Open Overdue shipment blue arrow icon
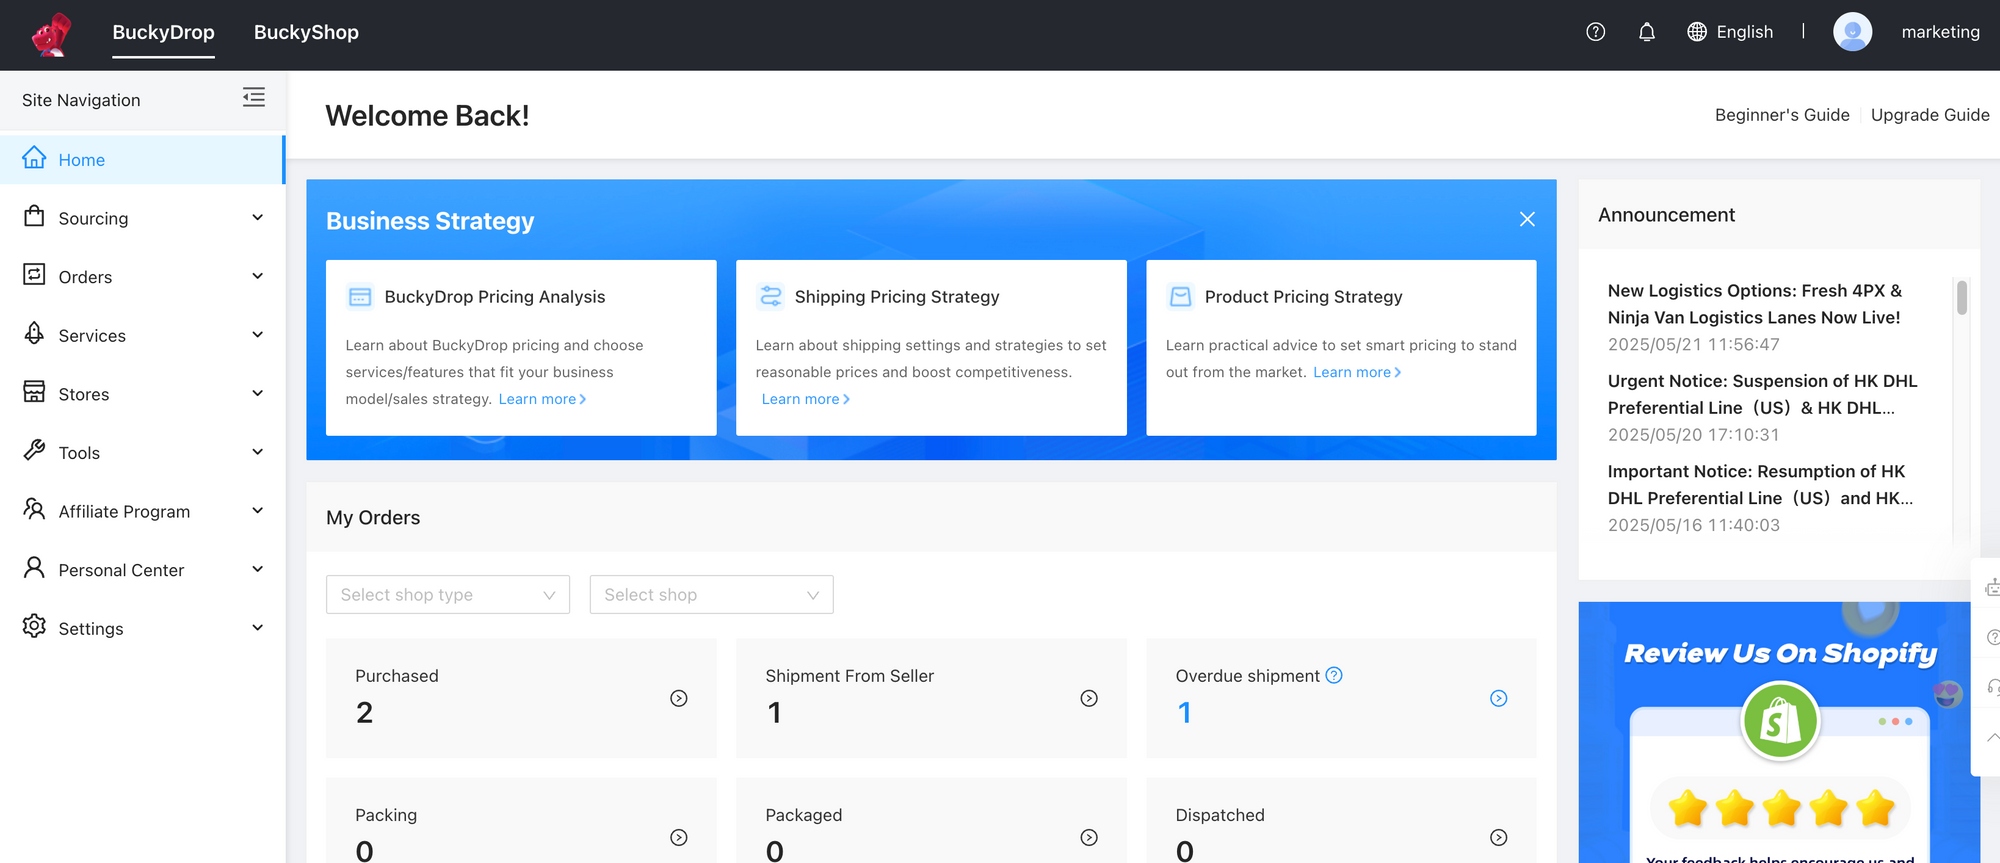Viewport: 2000px width, 863px height. pos(1498,698)
